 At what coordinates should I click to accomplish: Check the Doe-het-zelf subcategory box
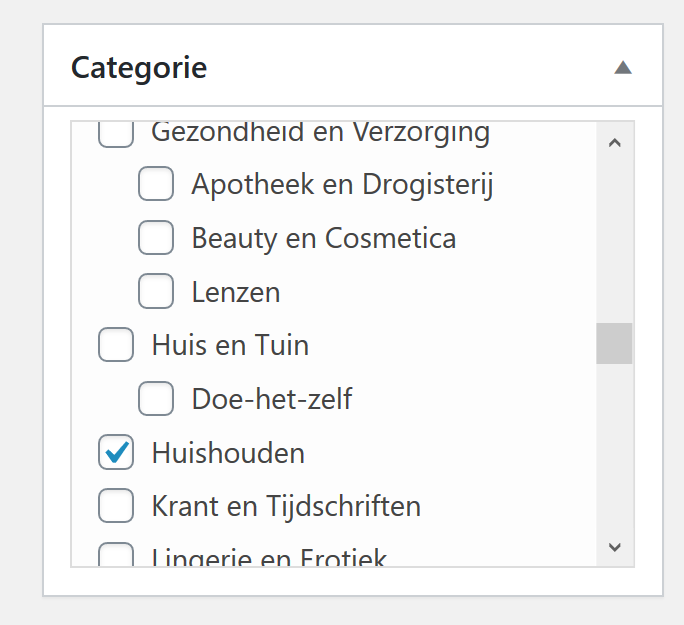point(156,400)
